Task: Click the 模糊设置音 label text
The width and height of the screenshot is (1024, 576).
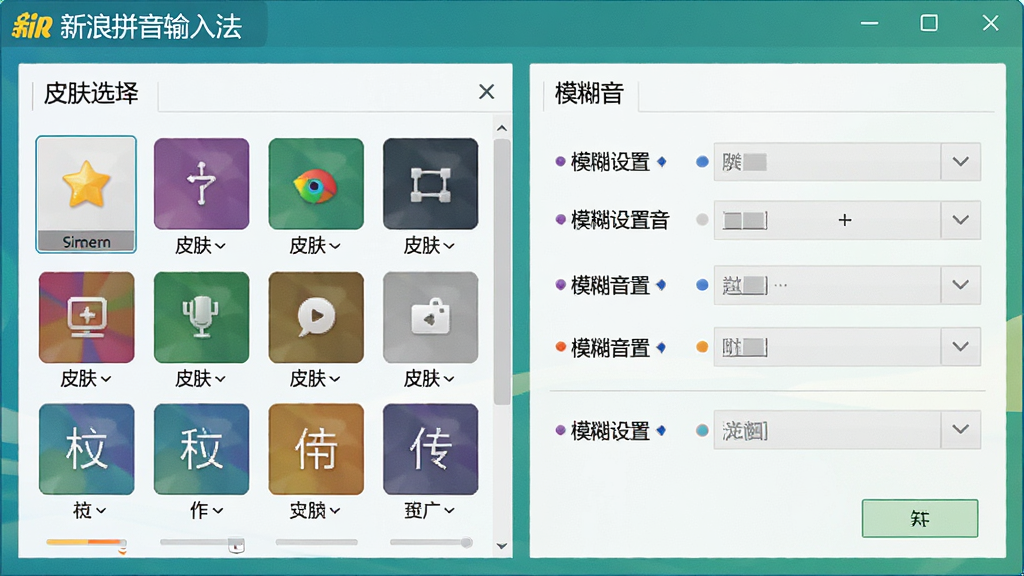Action: pyautogui.click(x=620, y=220)
